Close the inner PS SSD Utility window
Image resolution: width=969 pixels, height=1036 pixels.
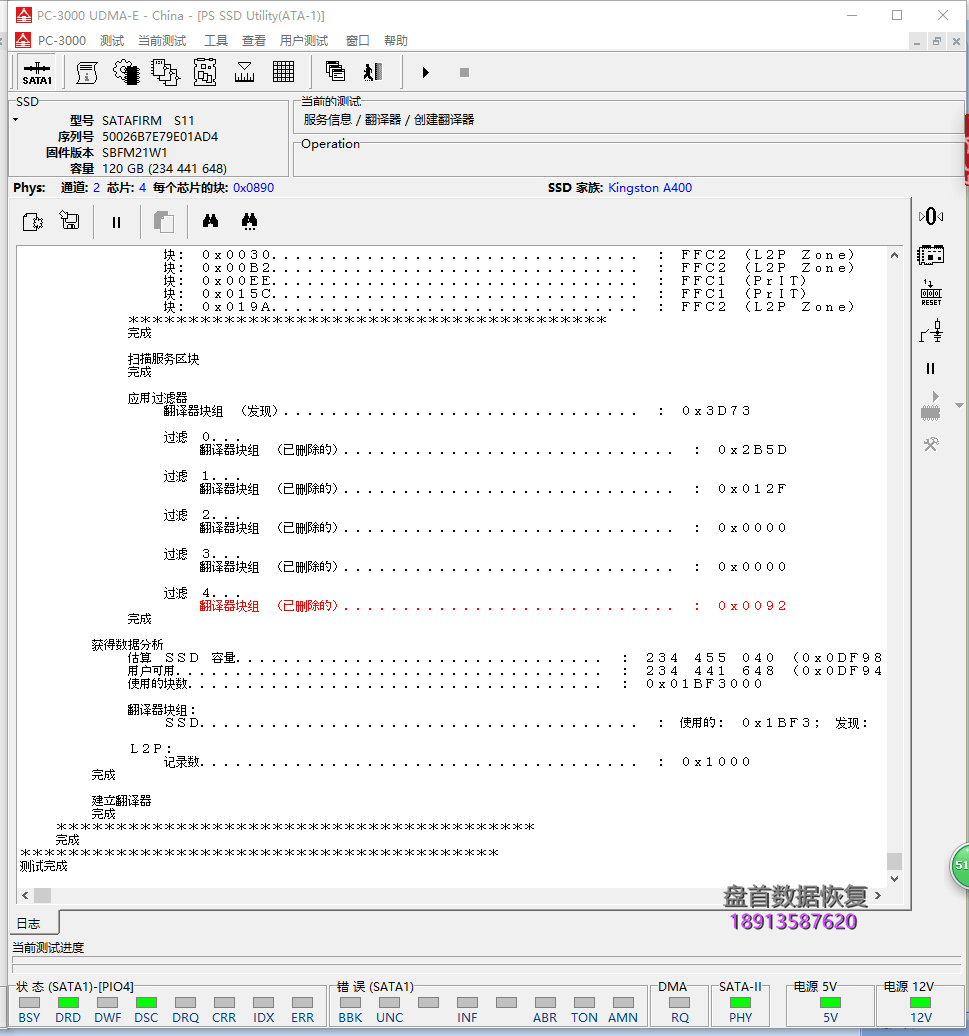point(956,42)
